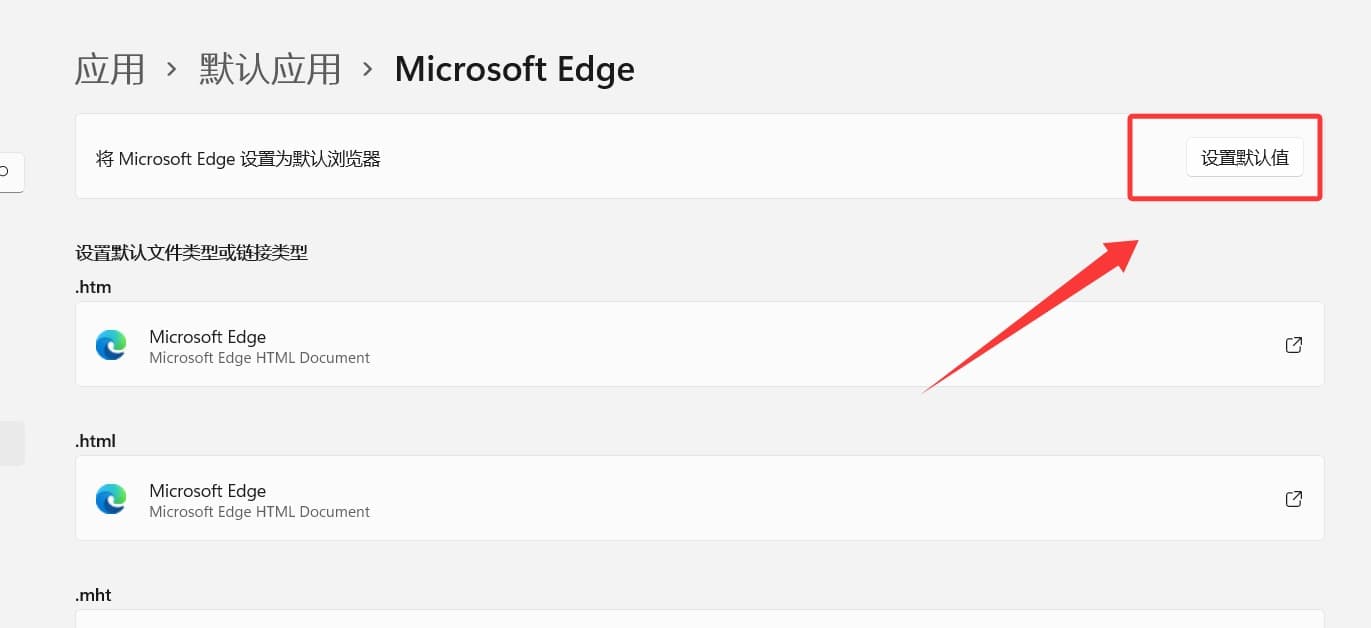The image size is (1371, 628).
Task: Select the Microsoft Edge name under .html
Action: point(207,491)
